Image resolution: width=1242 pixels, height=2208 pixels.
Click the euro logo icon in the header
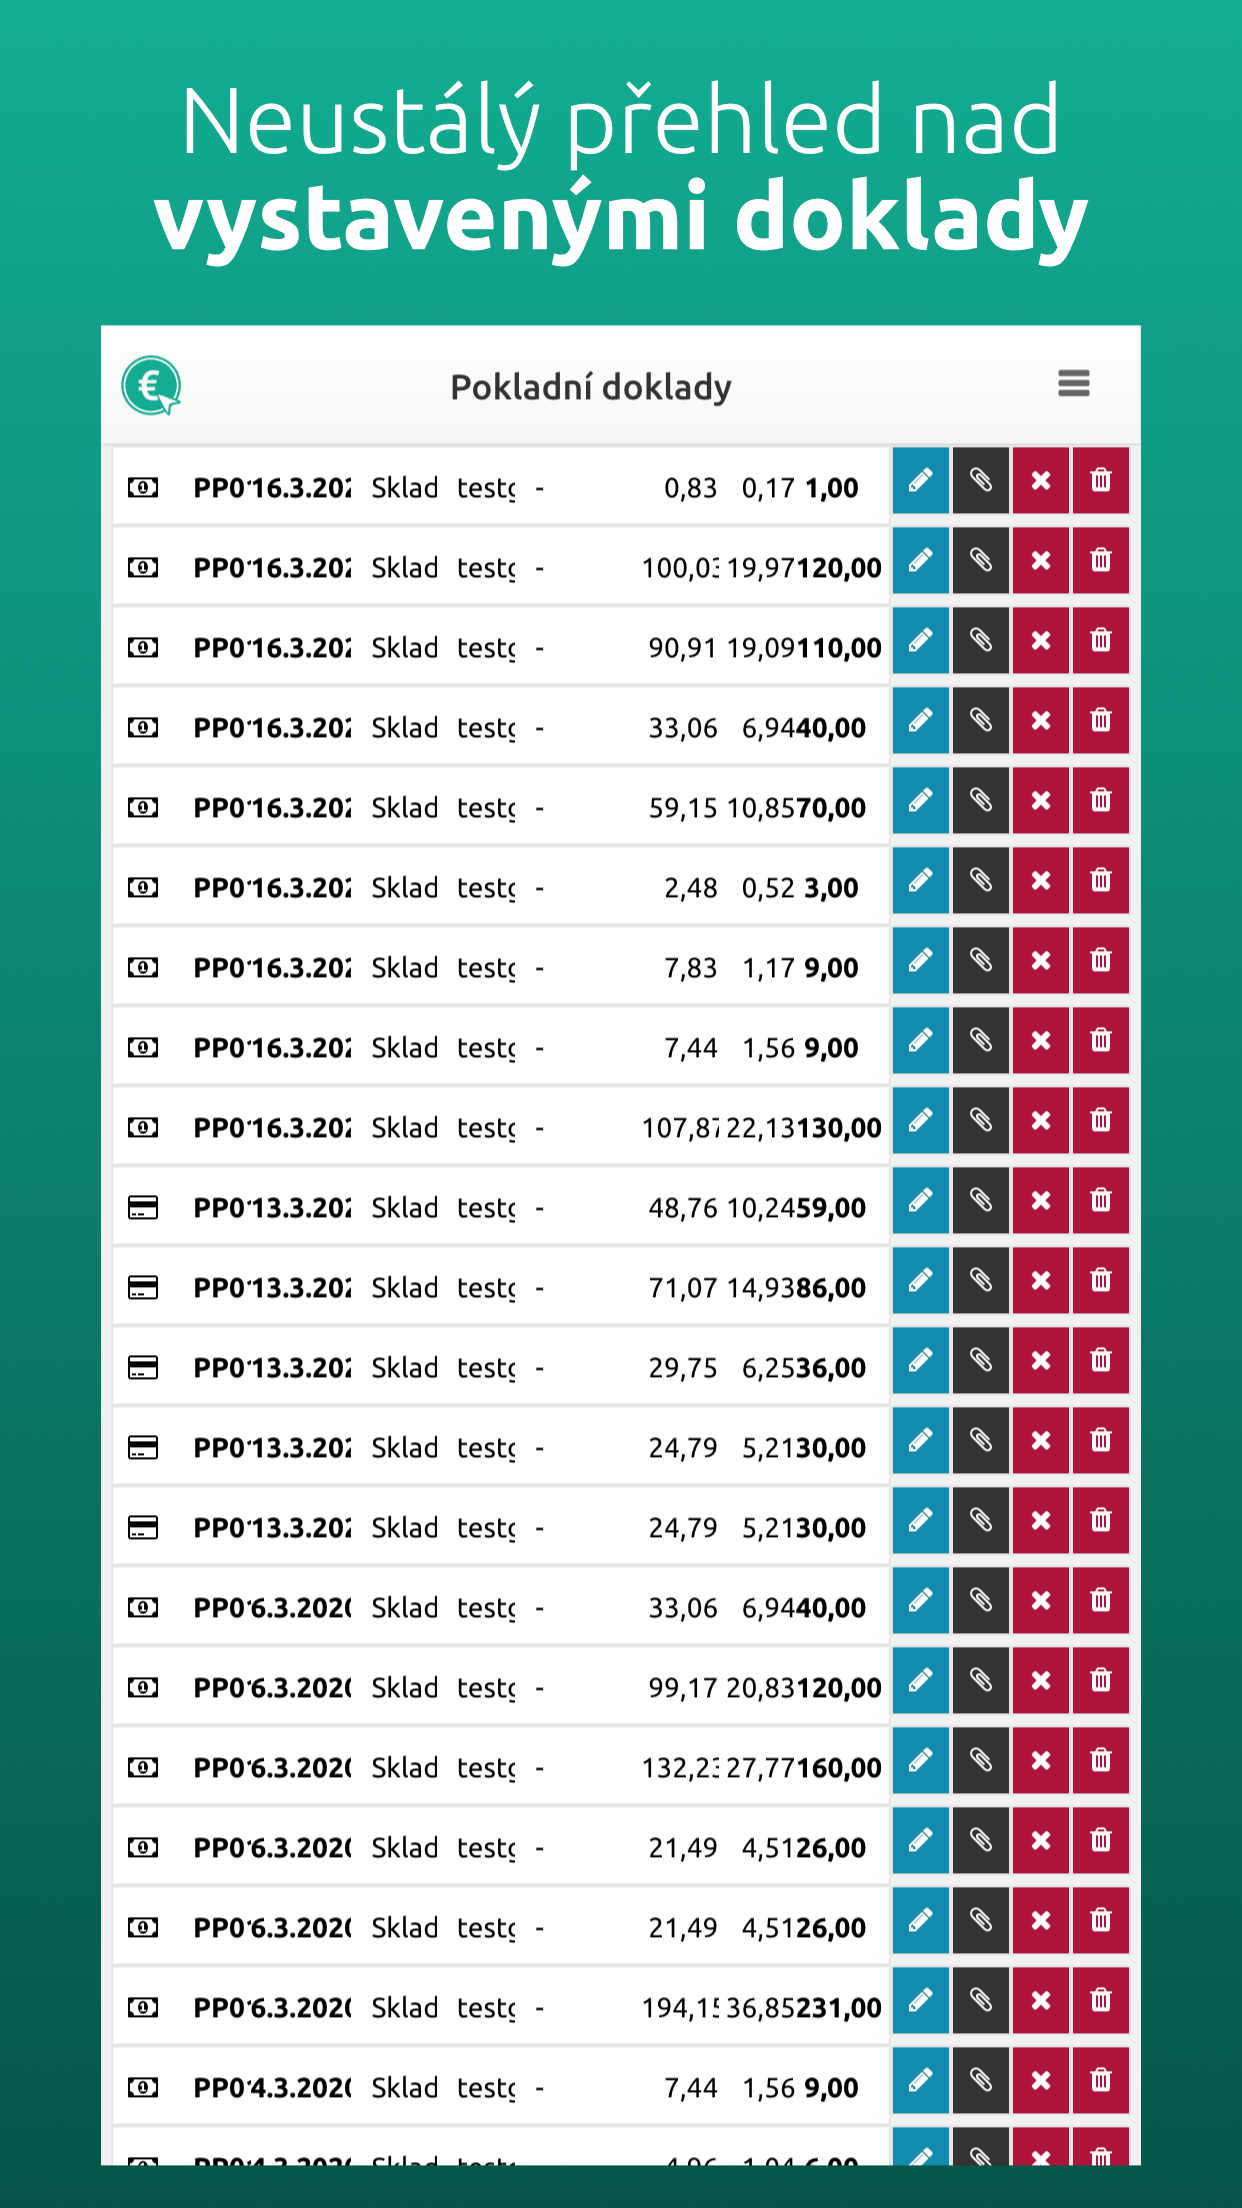click(151, 386)
